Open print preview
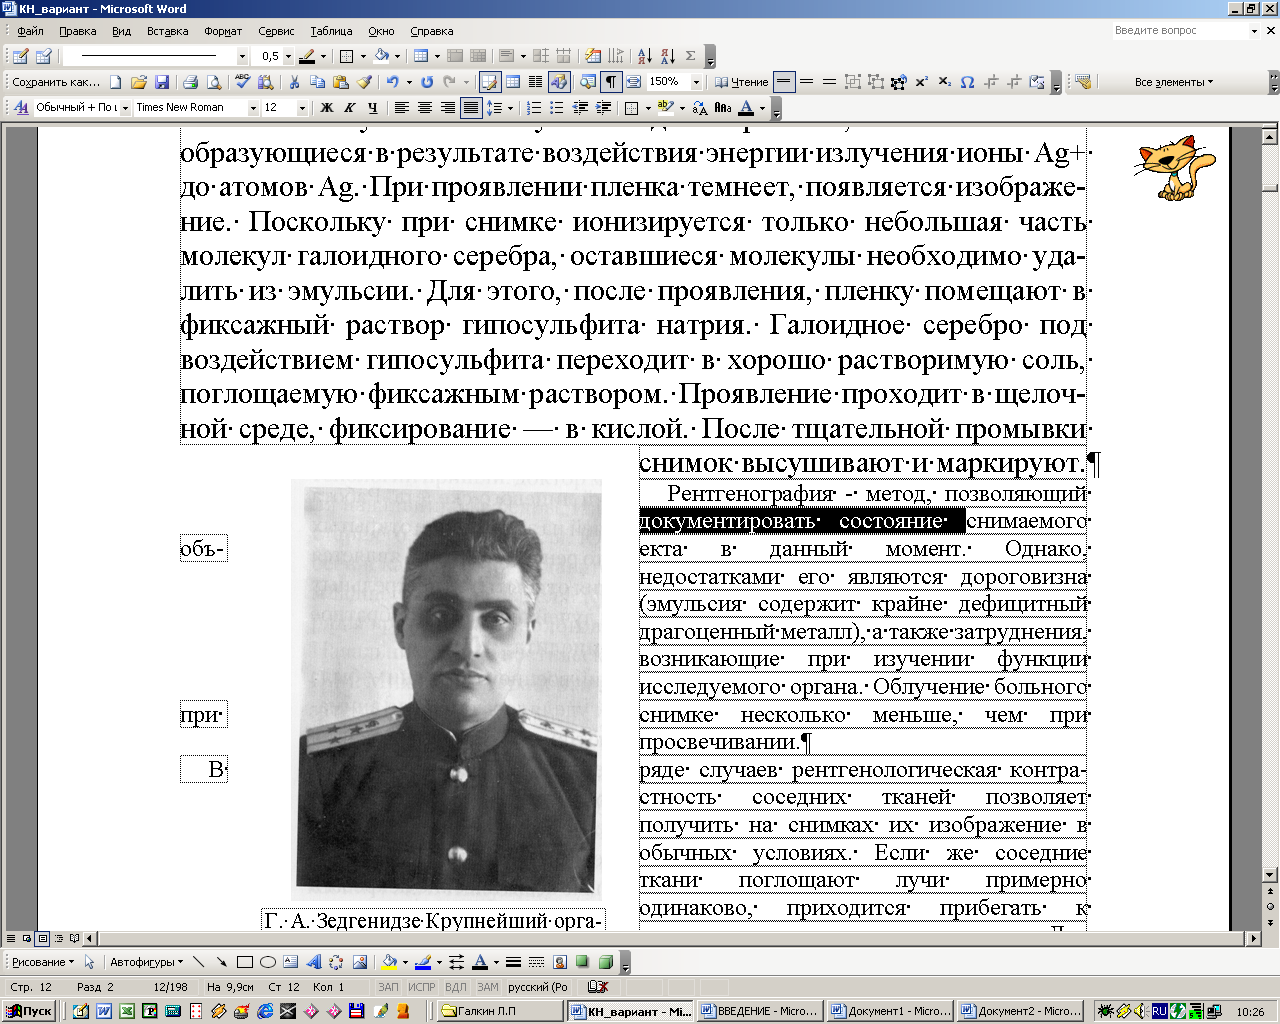1280x1024 pixels. (213, 82)
